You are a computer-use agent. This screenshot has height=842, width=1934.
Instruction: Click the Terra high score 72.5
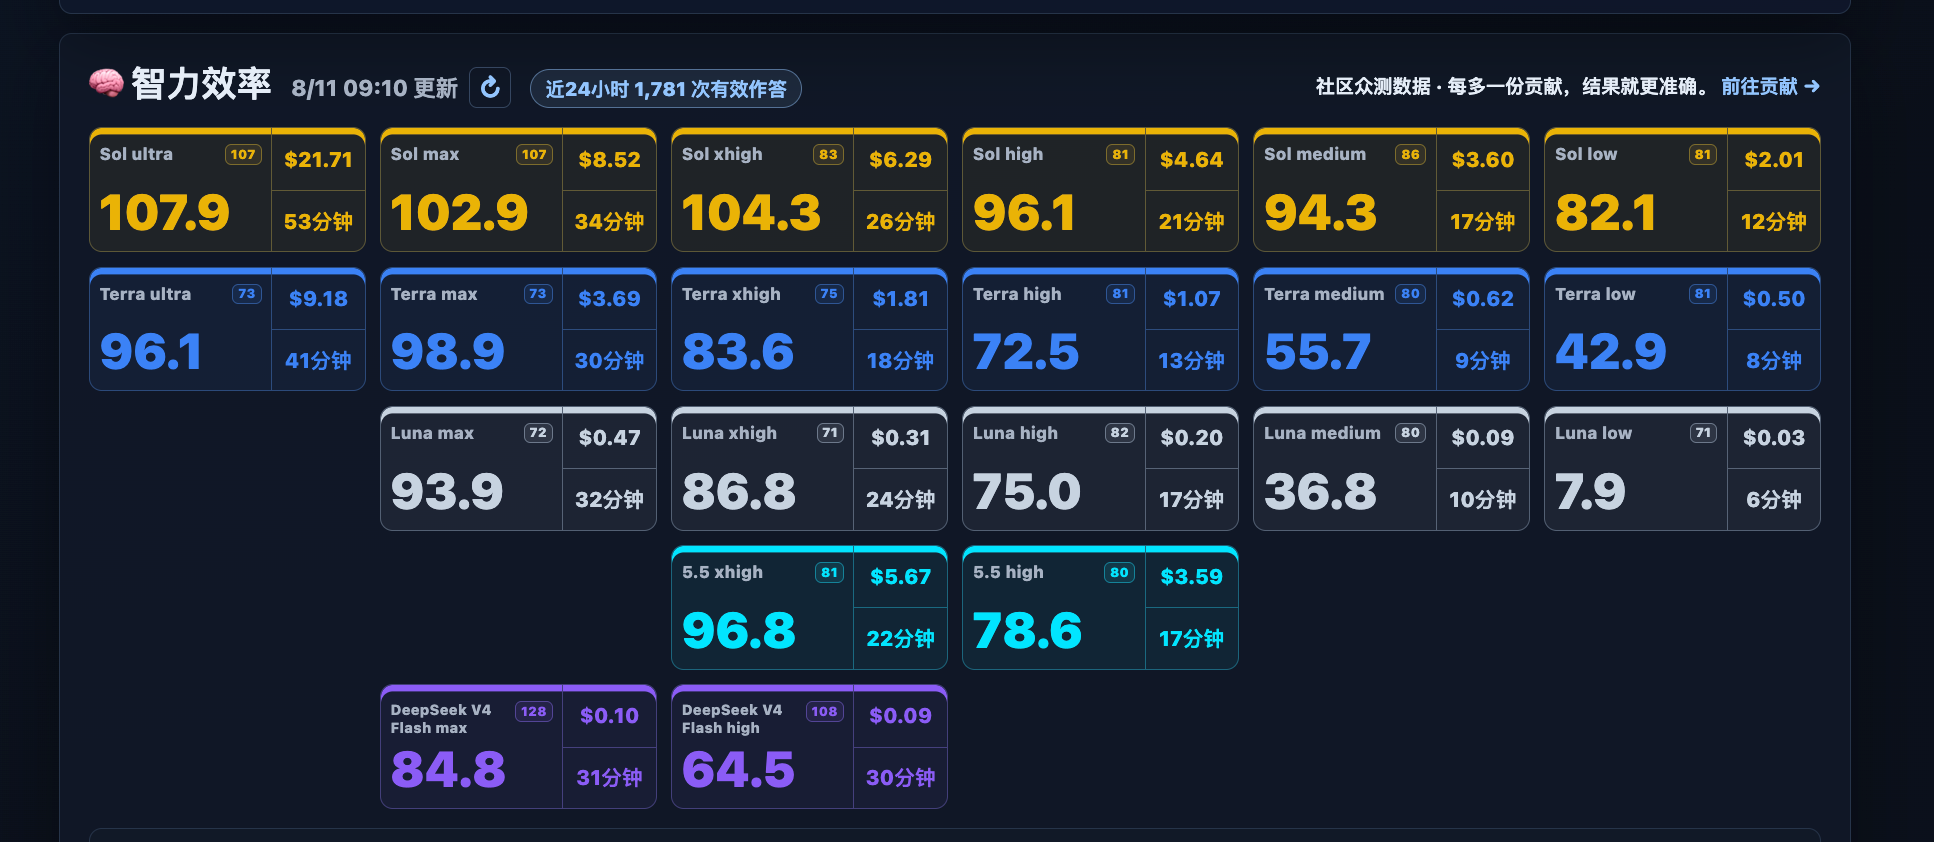1026,352
